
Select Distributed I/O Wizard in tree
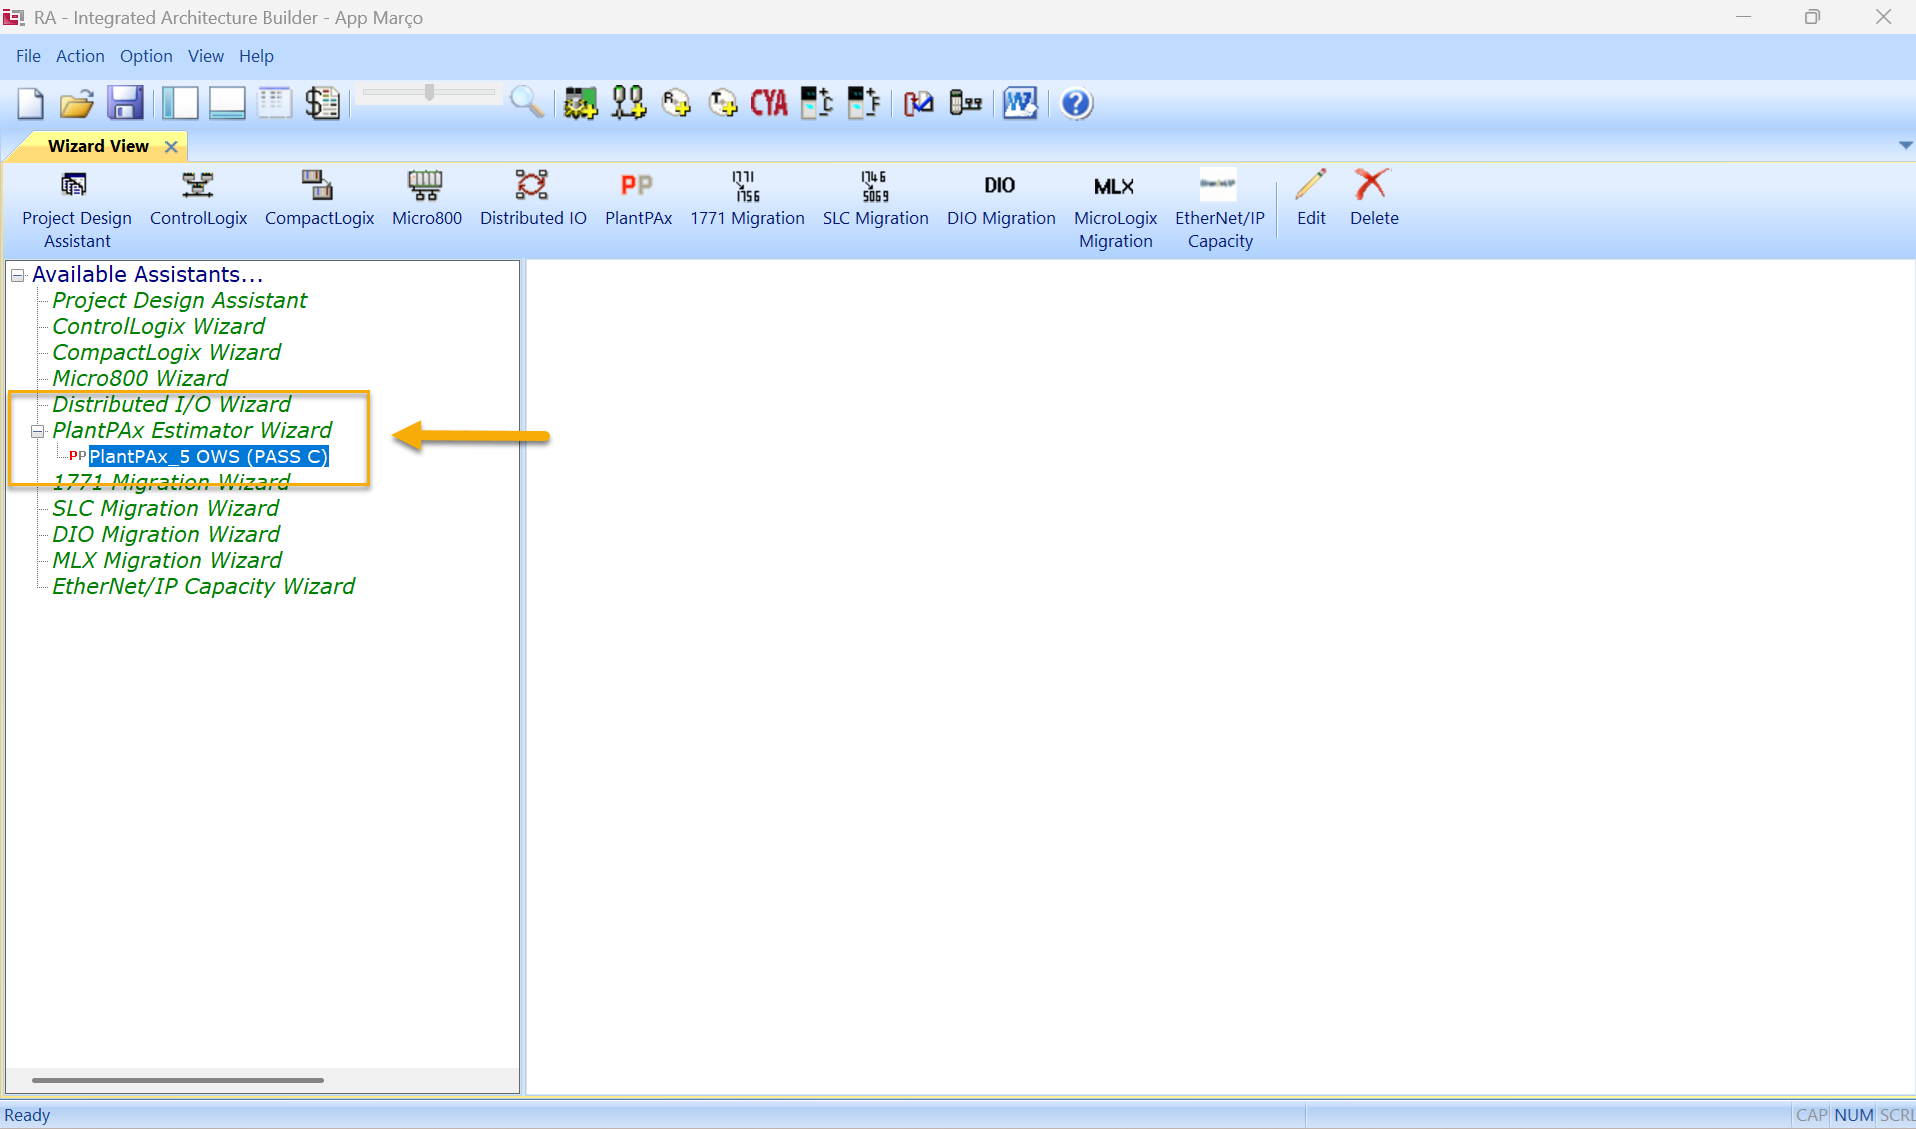[171, 404]
